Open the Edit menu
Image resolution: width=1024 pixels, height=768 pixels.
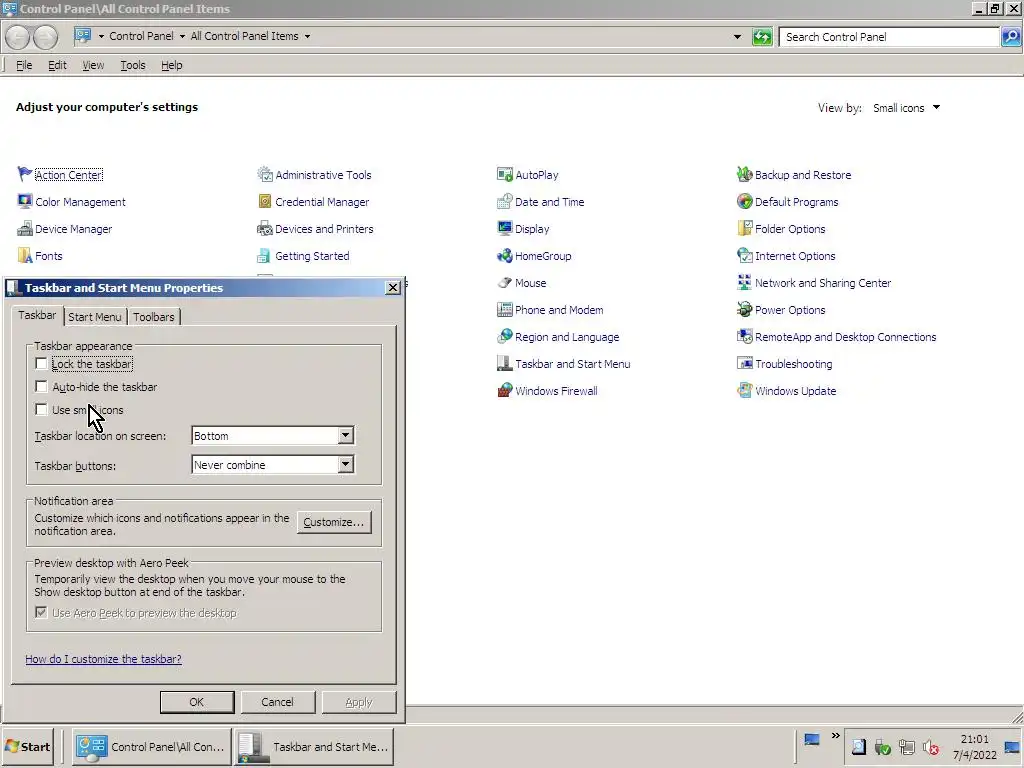point(57,65)
